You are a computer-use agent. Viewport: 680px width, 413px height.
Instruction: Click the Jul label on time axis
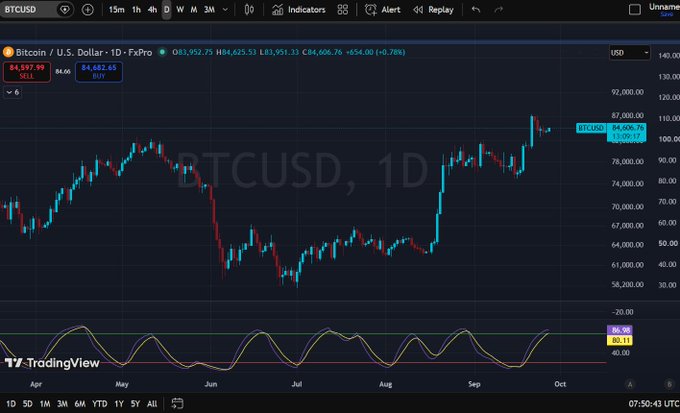tap(297, 384)
